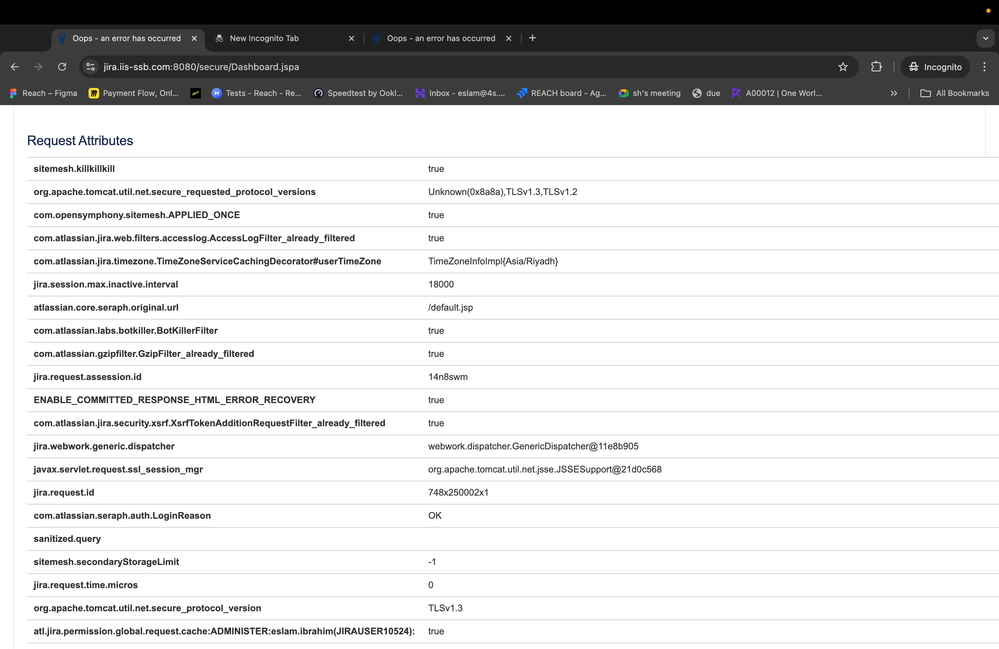Click the forward navigation arrow
The width and height of the screenshot is (999, 649).
click(x=37, y=67)
